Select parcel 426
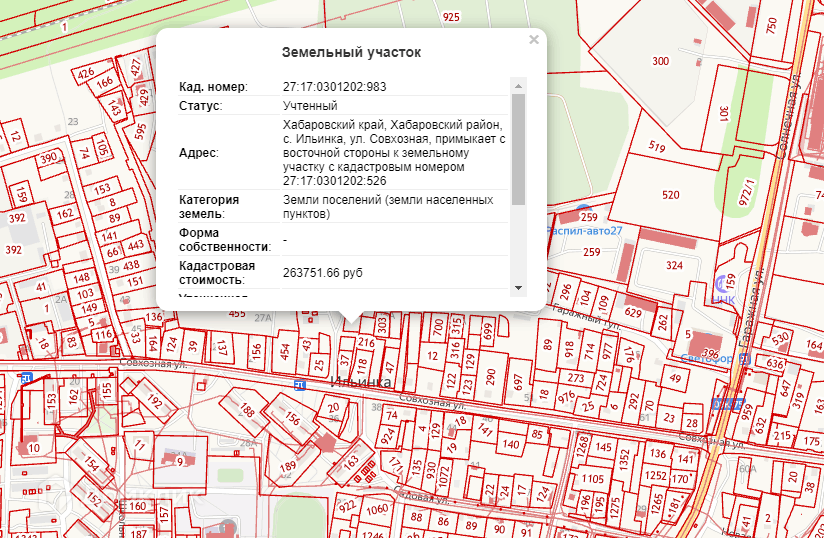The height and width of the screenshot is (538, 824). 86,74
